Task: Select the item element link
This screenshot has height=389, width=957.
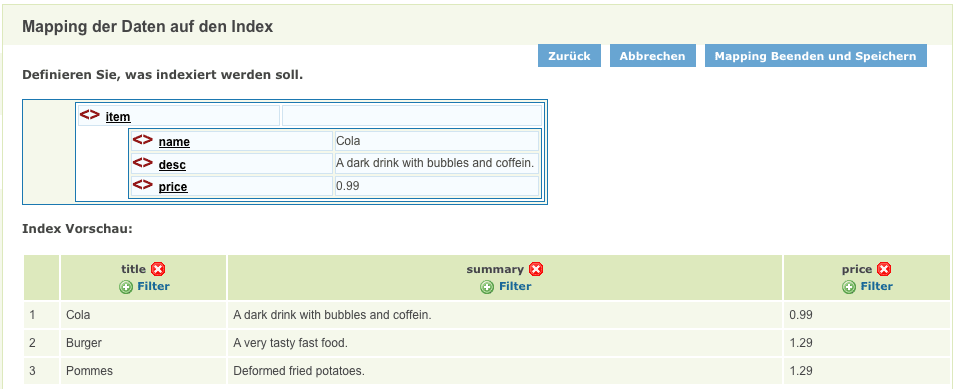Action: [118, 117]
